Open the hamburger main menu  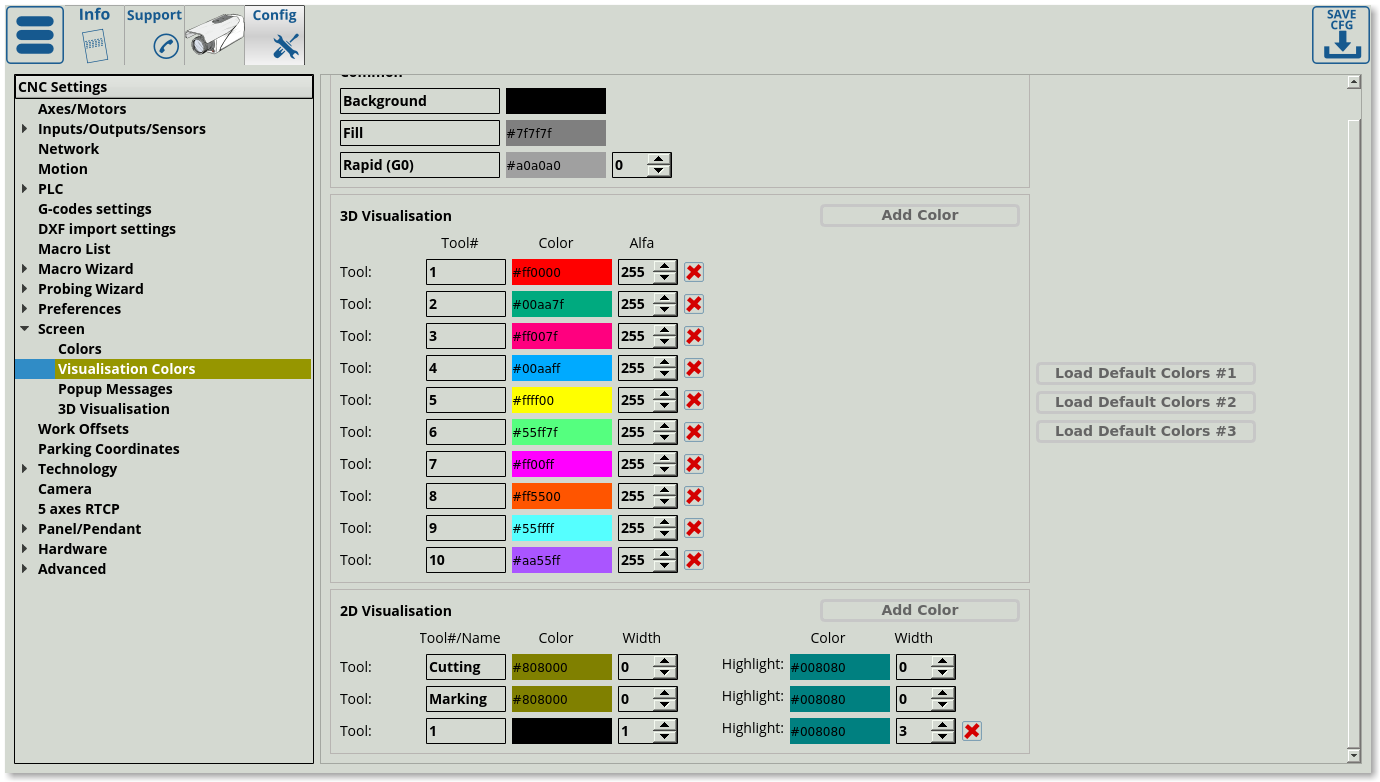click(x=35, y=35)
